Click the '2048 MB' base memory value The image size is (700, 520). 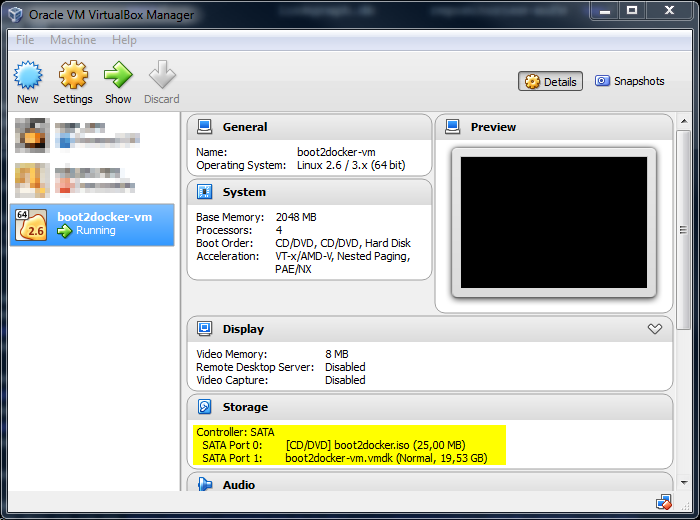(296, 217)
